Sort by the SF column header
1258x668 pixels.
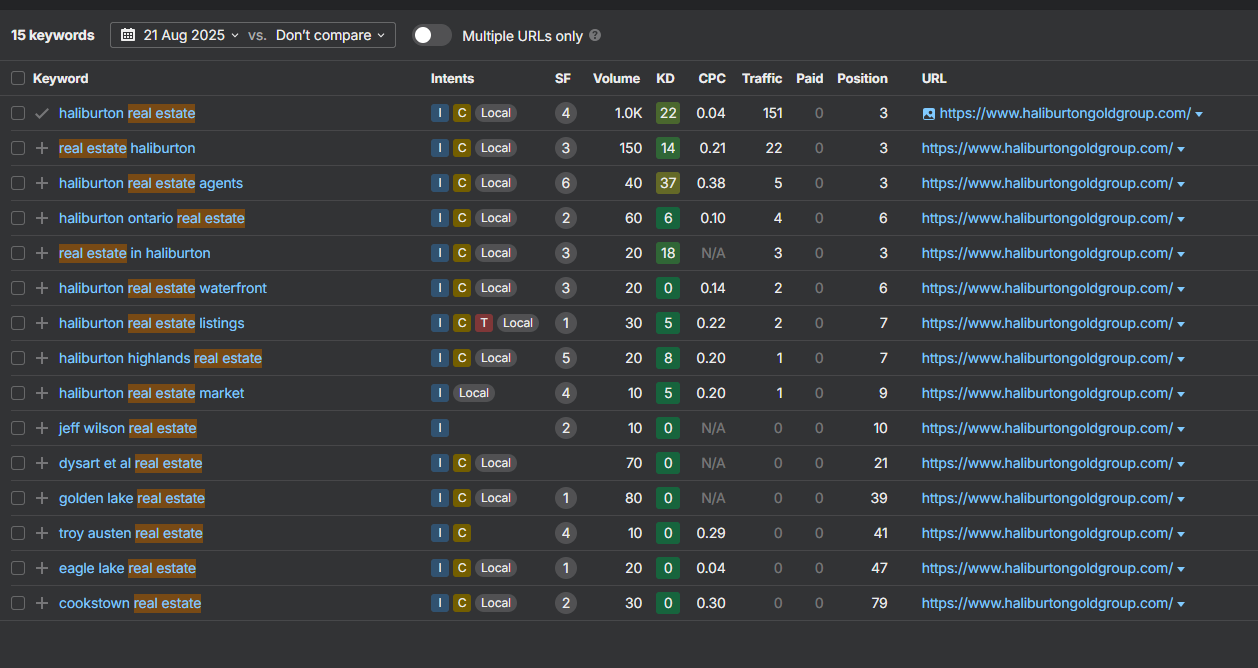click(563, 78)
